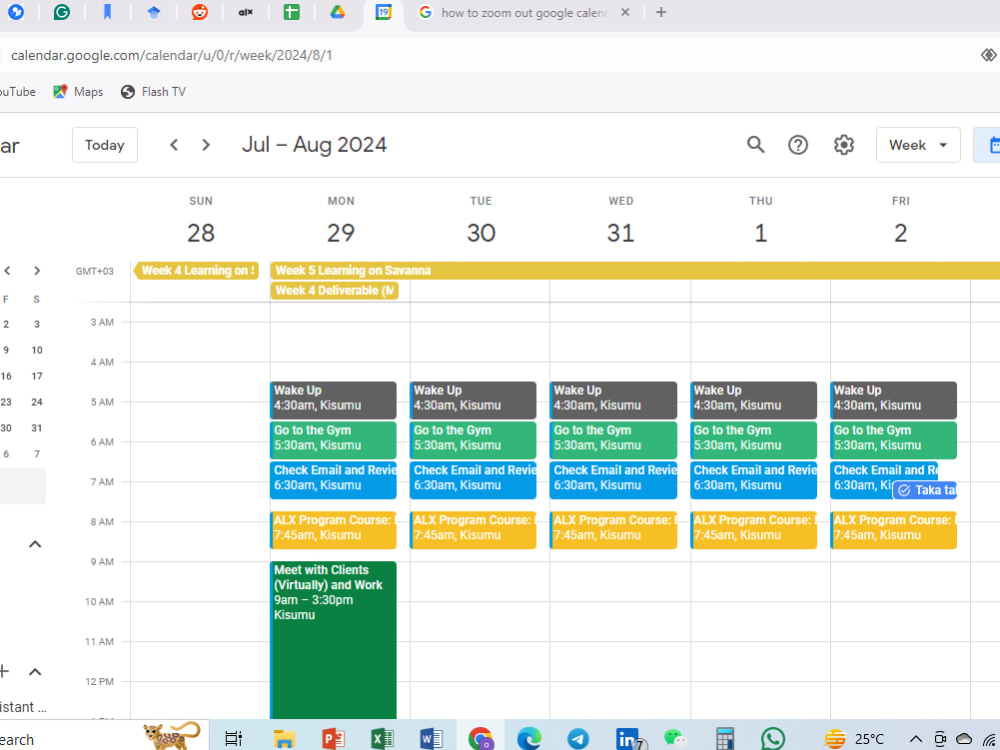Switch to the graduation cap icon tab

154,12
